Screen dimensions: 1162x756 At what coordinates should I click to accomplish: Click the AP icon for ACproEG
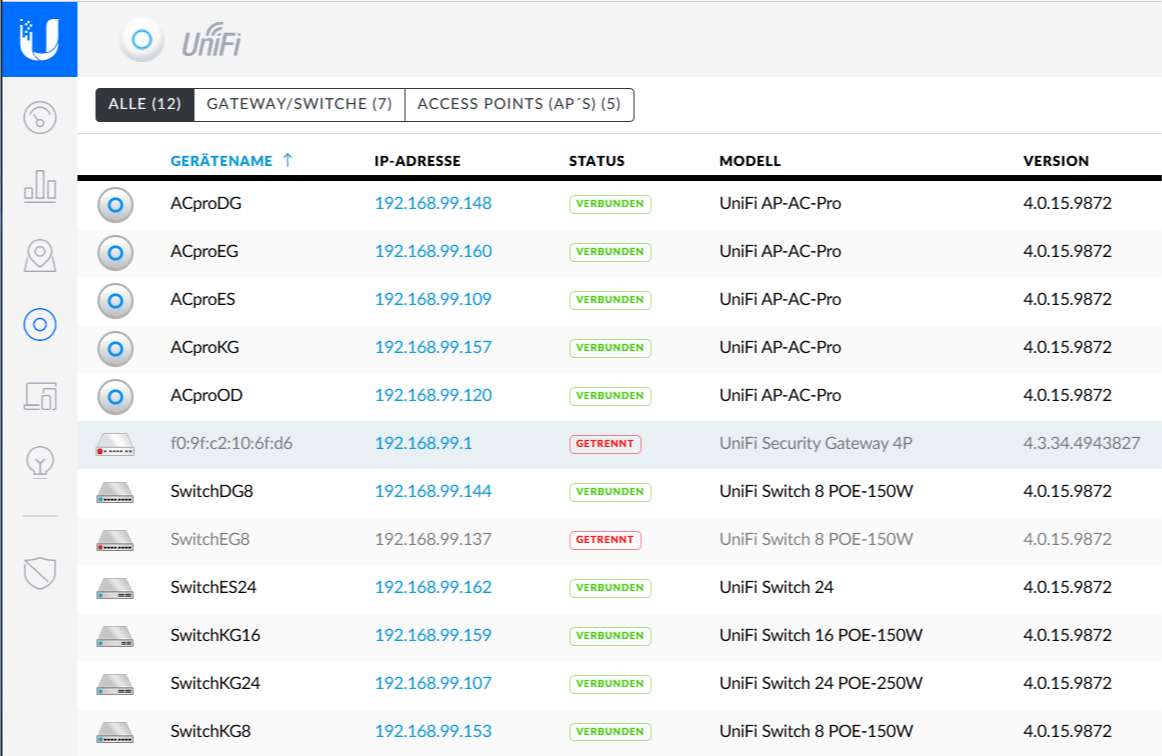(x=115, y=253)
